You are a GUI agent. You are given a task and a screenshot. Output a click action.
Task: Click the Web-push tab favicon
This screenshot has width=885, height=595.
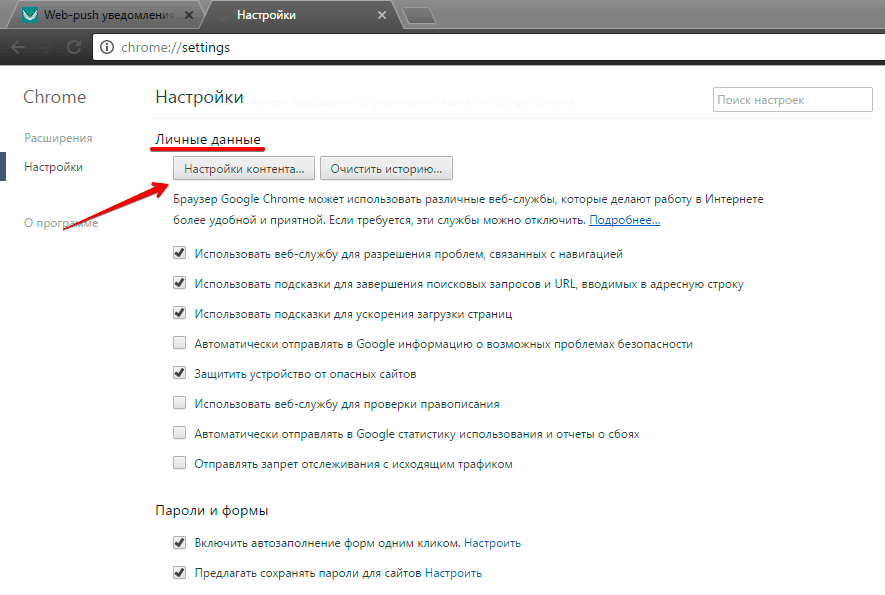(x=30, y=15)
